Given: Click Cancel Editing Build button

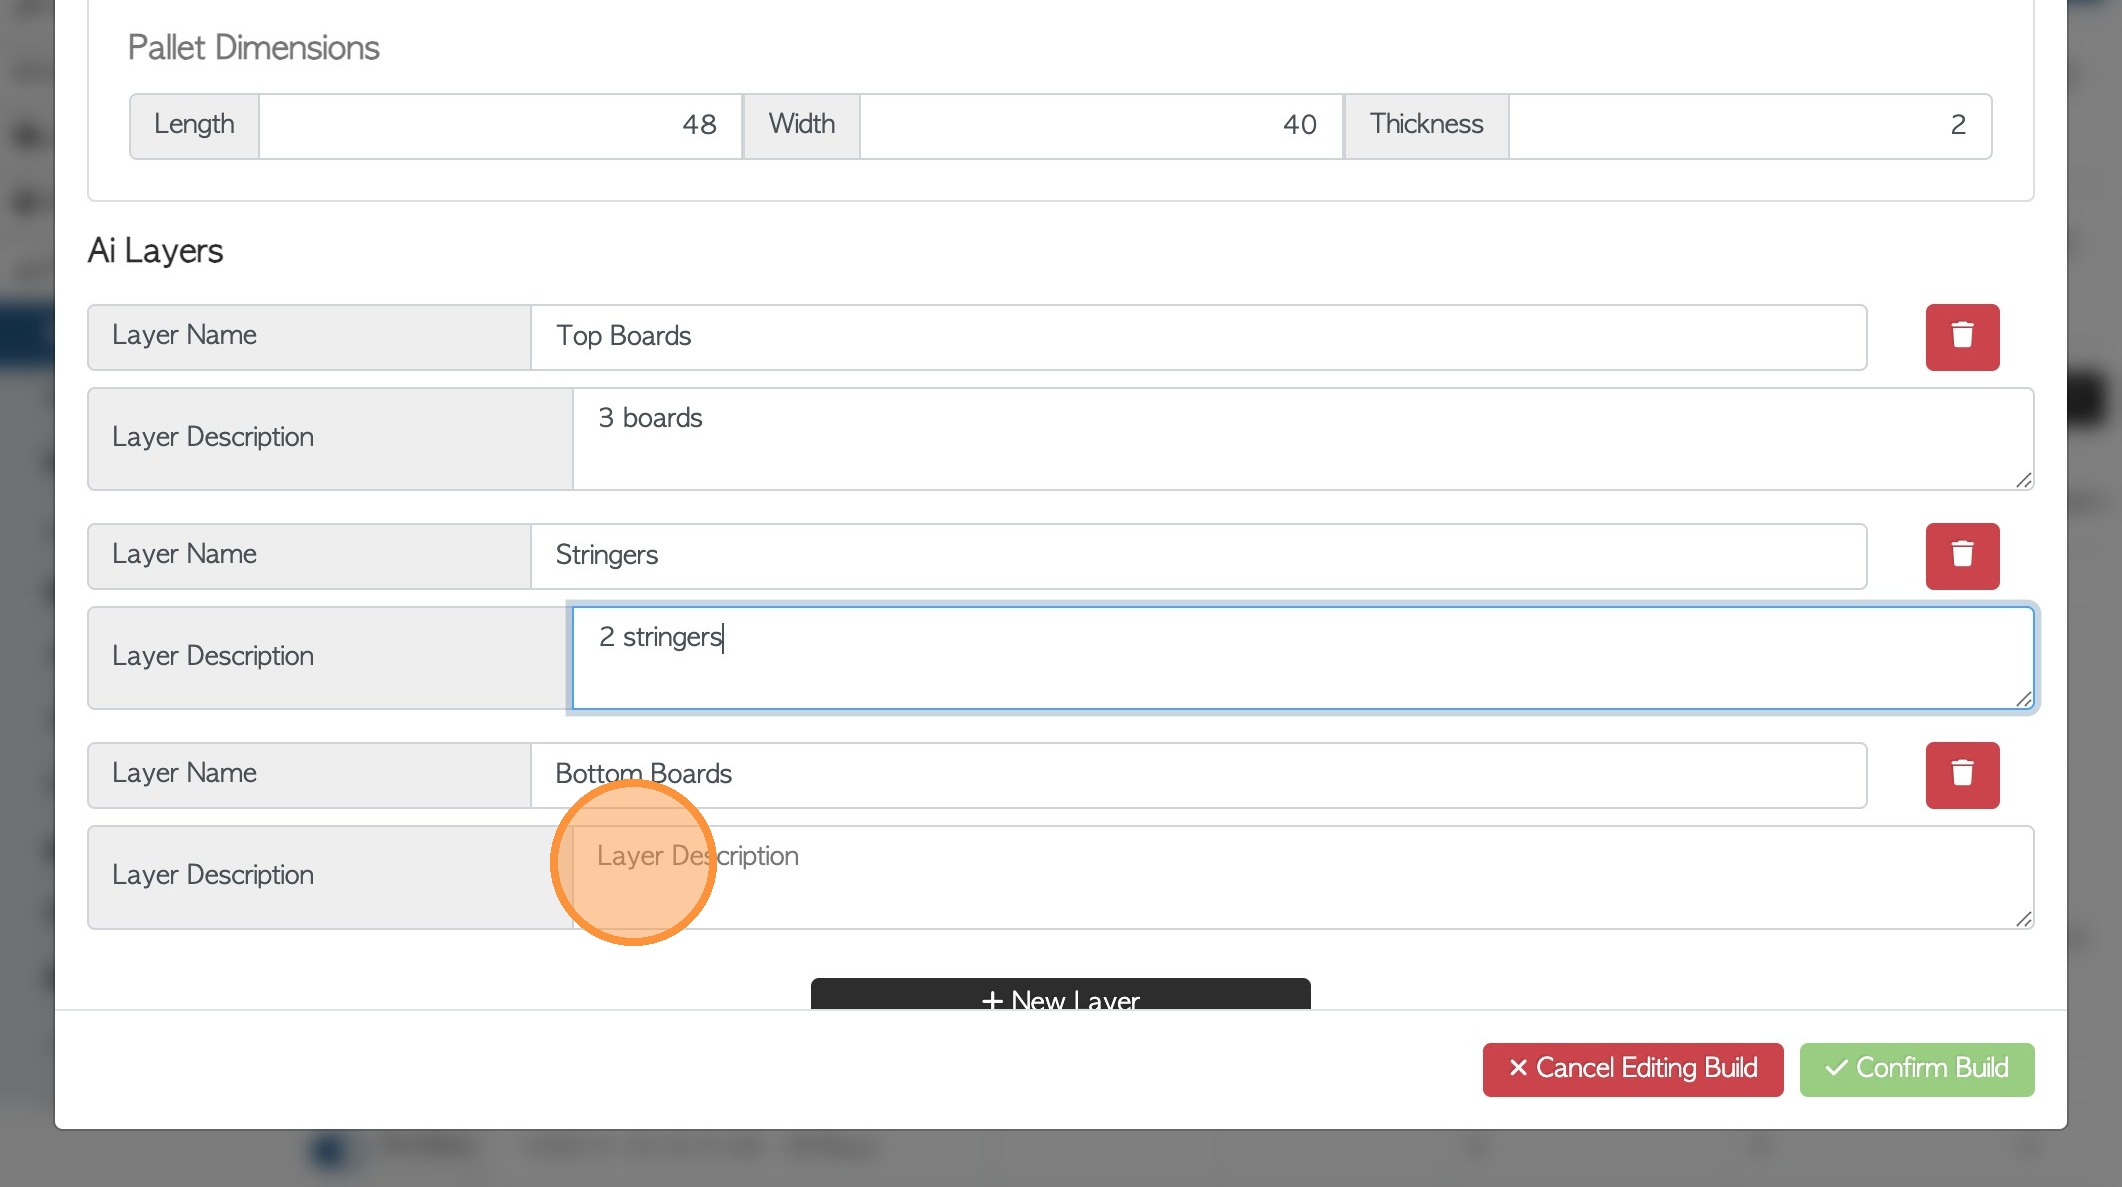Looking at the screenshot, I should click(x=1632, y=1069).
